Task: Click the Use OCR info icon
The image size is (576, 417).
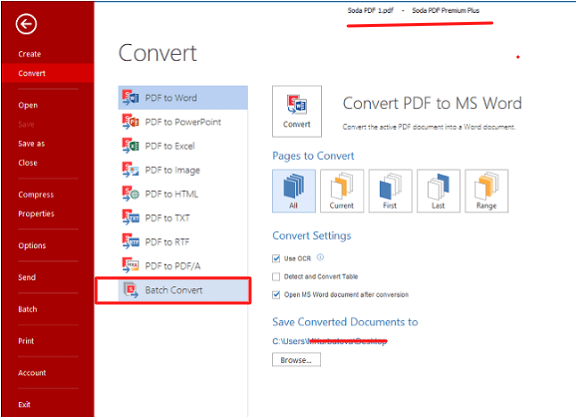Action: tap(320, 257)
